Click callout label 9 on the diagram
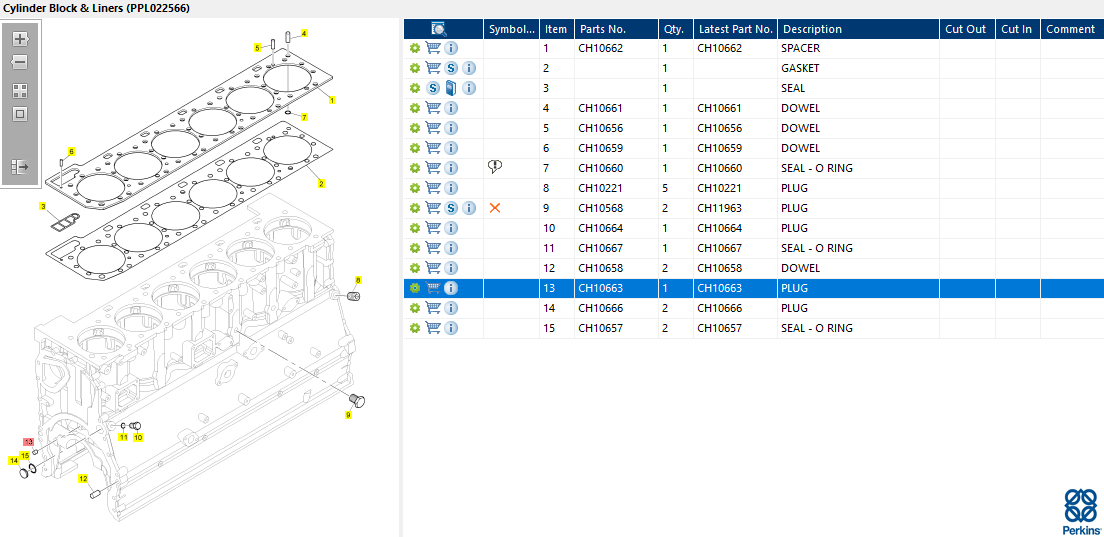 [x=348, y=415]
